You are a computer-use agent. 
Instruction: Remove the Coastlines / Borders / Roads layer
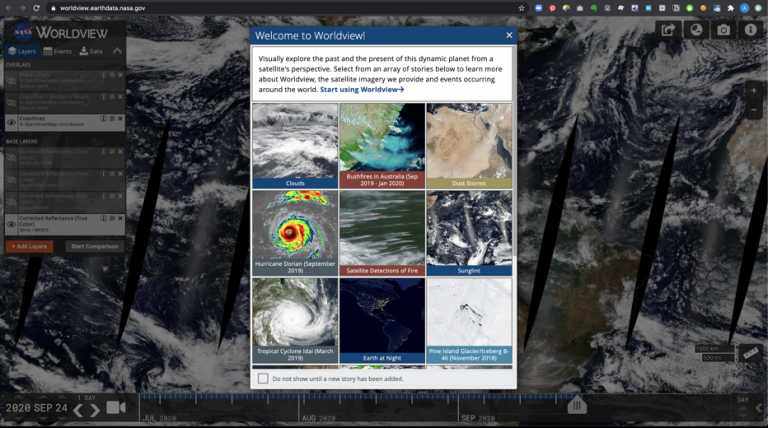[120, 97]
